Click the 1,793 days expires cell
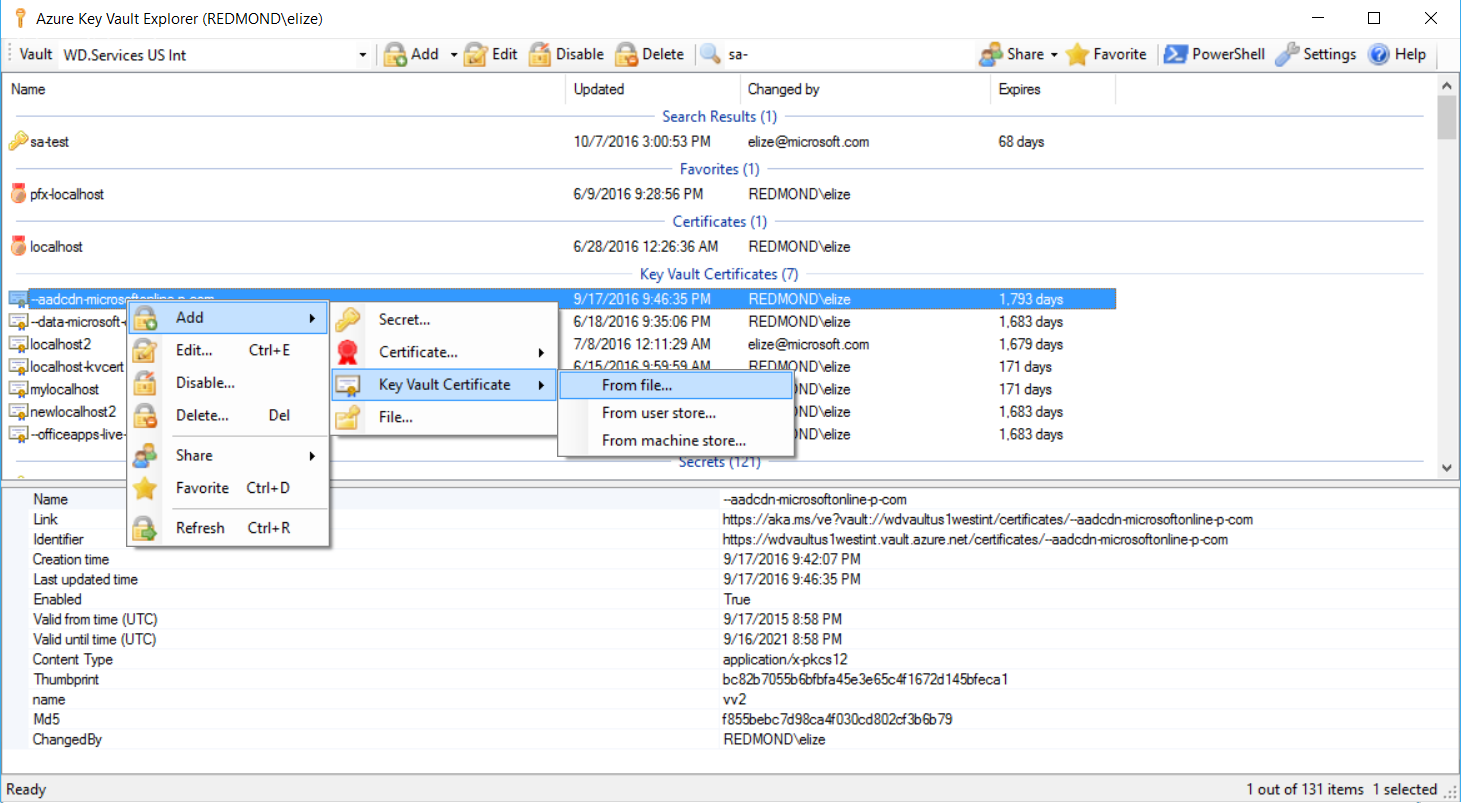The width and height of the screenshot is (1461, 803). [x=1031, y=299]
